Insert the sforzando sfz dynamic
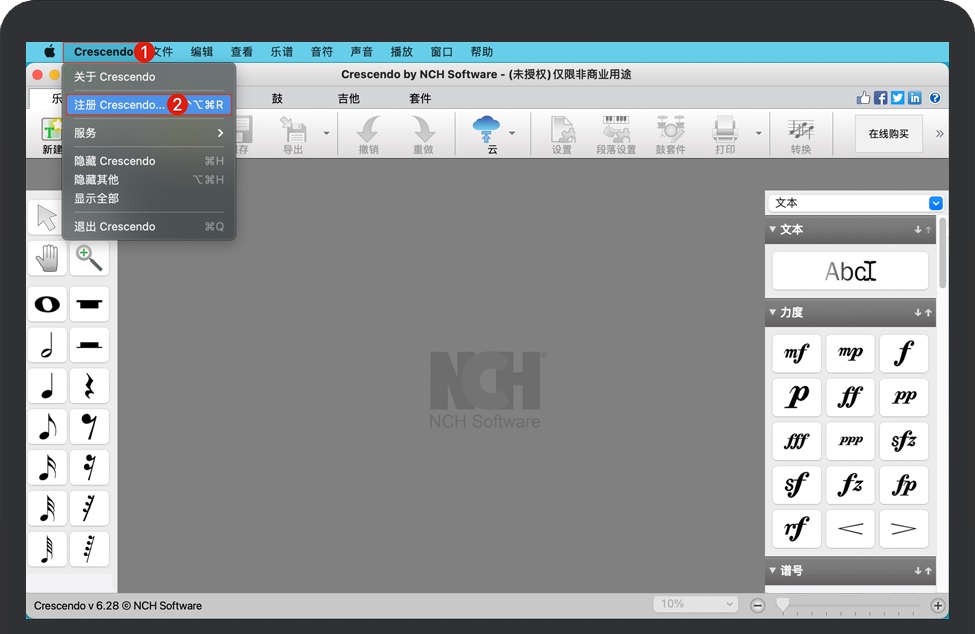 pyautogui.click(x=903, y=441)
